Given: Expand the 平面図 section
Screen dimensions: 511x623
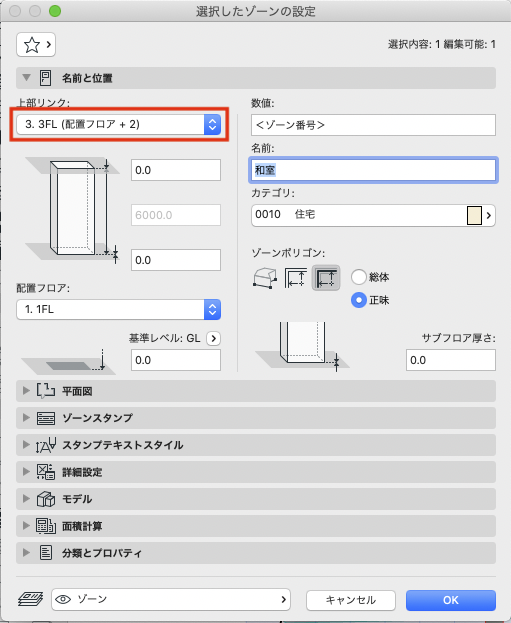Looking at the screenshot, I should [26, 391].
